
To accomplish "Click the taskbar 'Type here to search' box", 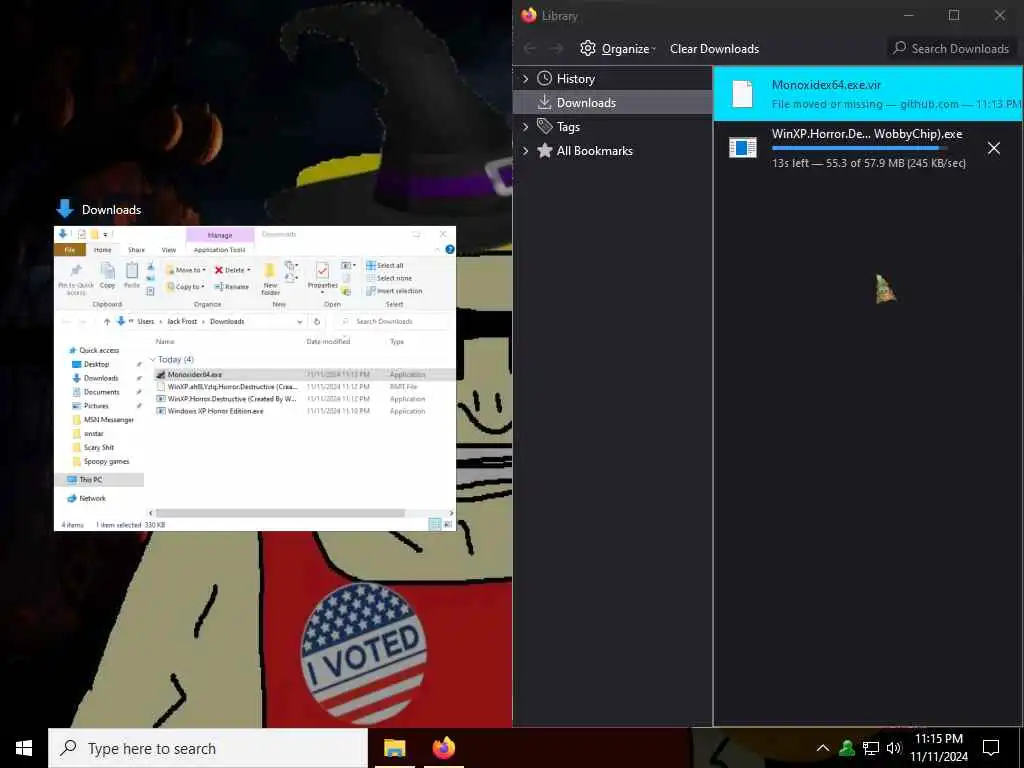I will [x=208, y=748].
